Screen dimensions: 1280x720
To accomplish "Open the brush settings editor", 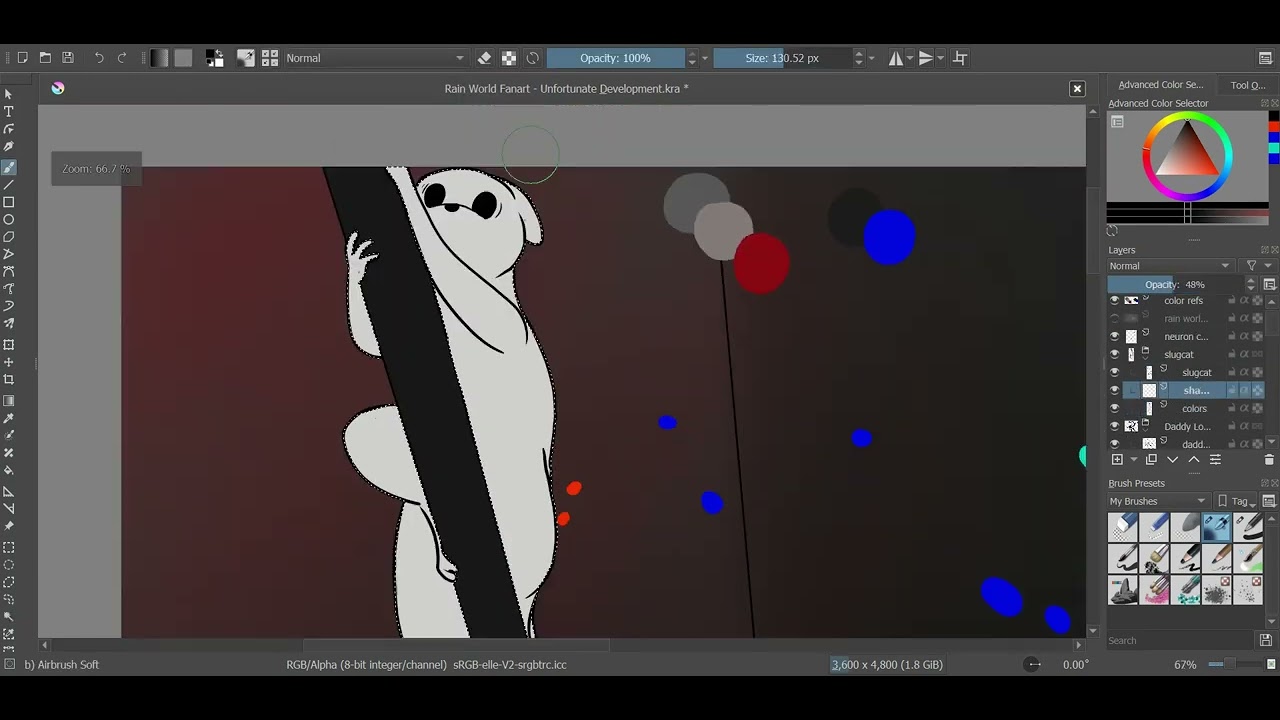I will [x=245, y=58].
